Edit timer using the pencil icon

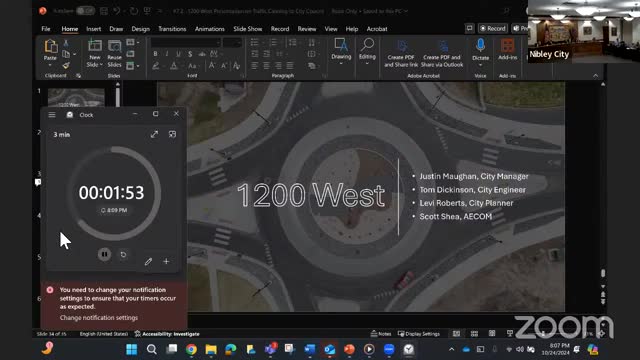pos(148,261)
